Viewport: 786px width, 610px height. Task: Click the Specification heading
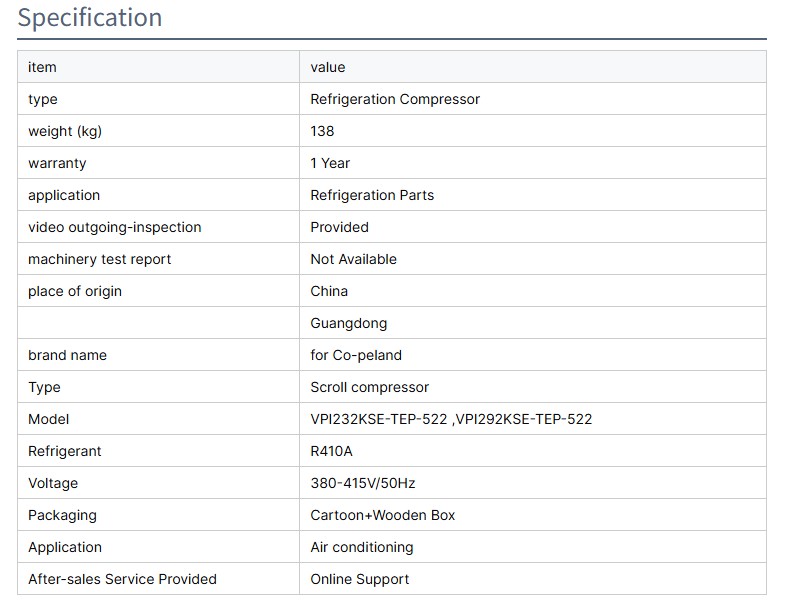click(90, 18)
